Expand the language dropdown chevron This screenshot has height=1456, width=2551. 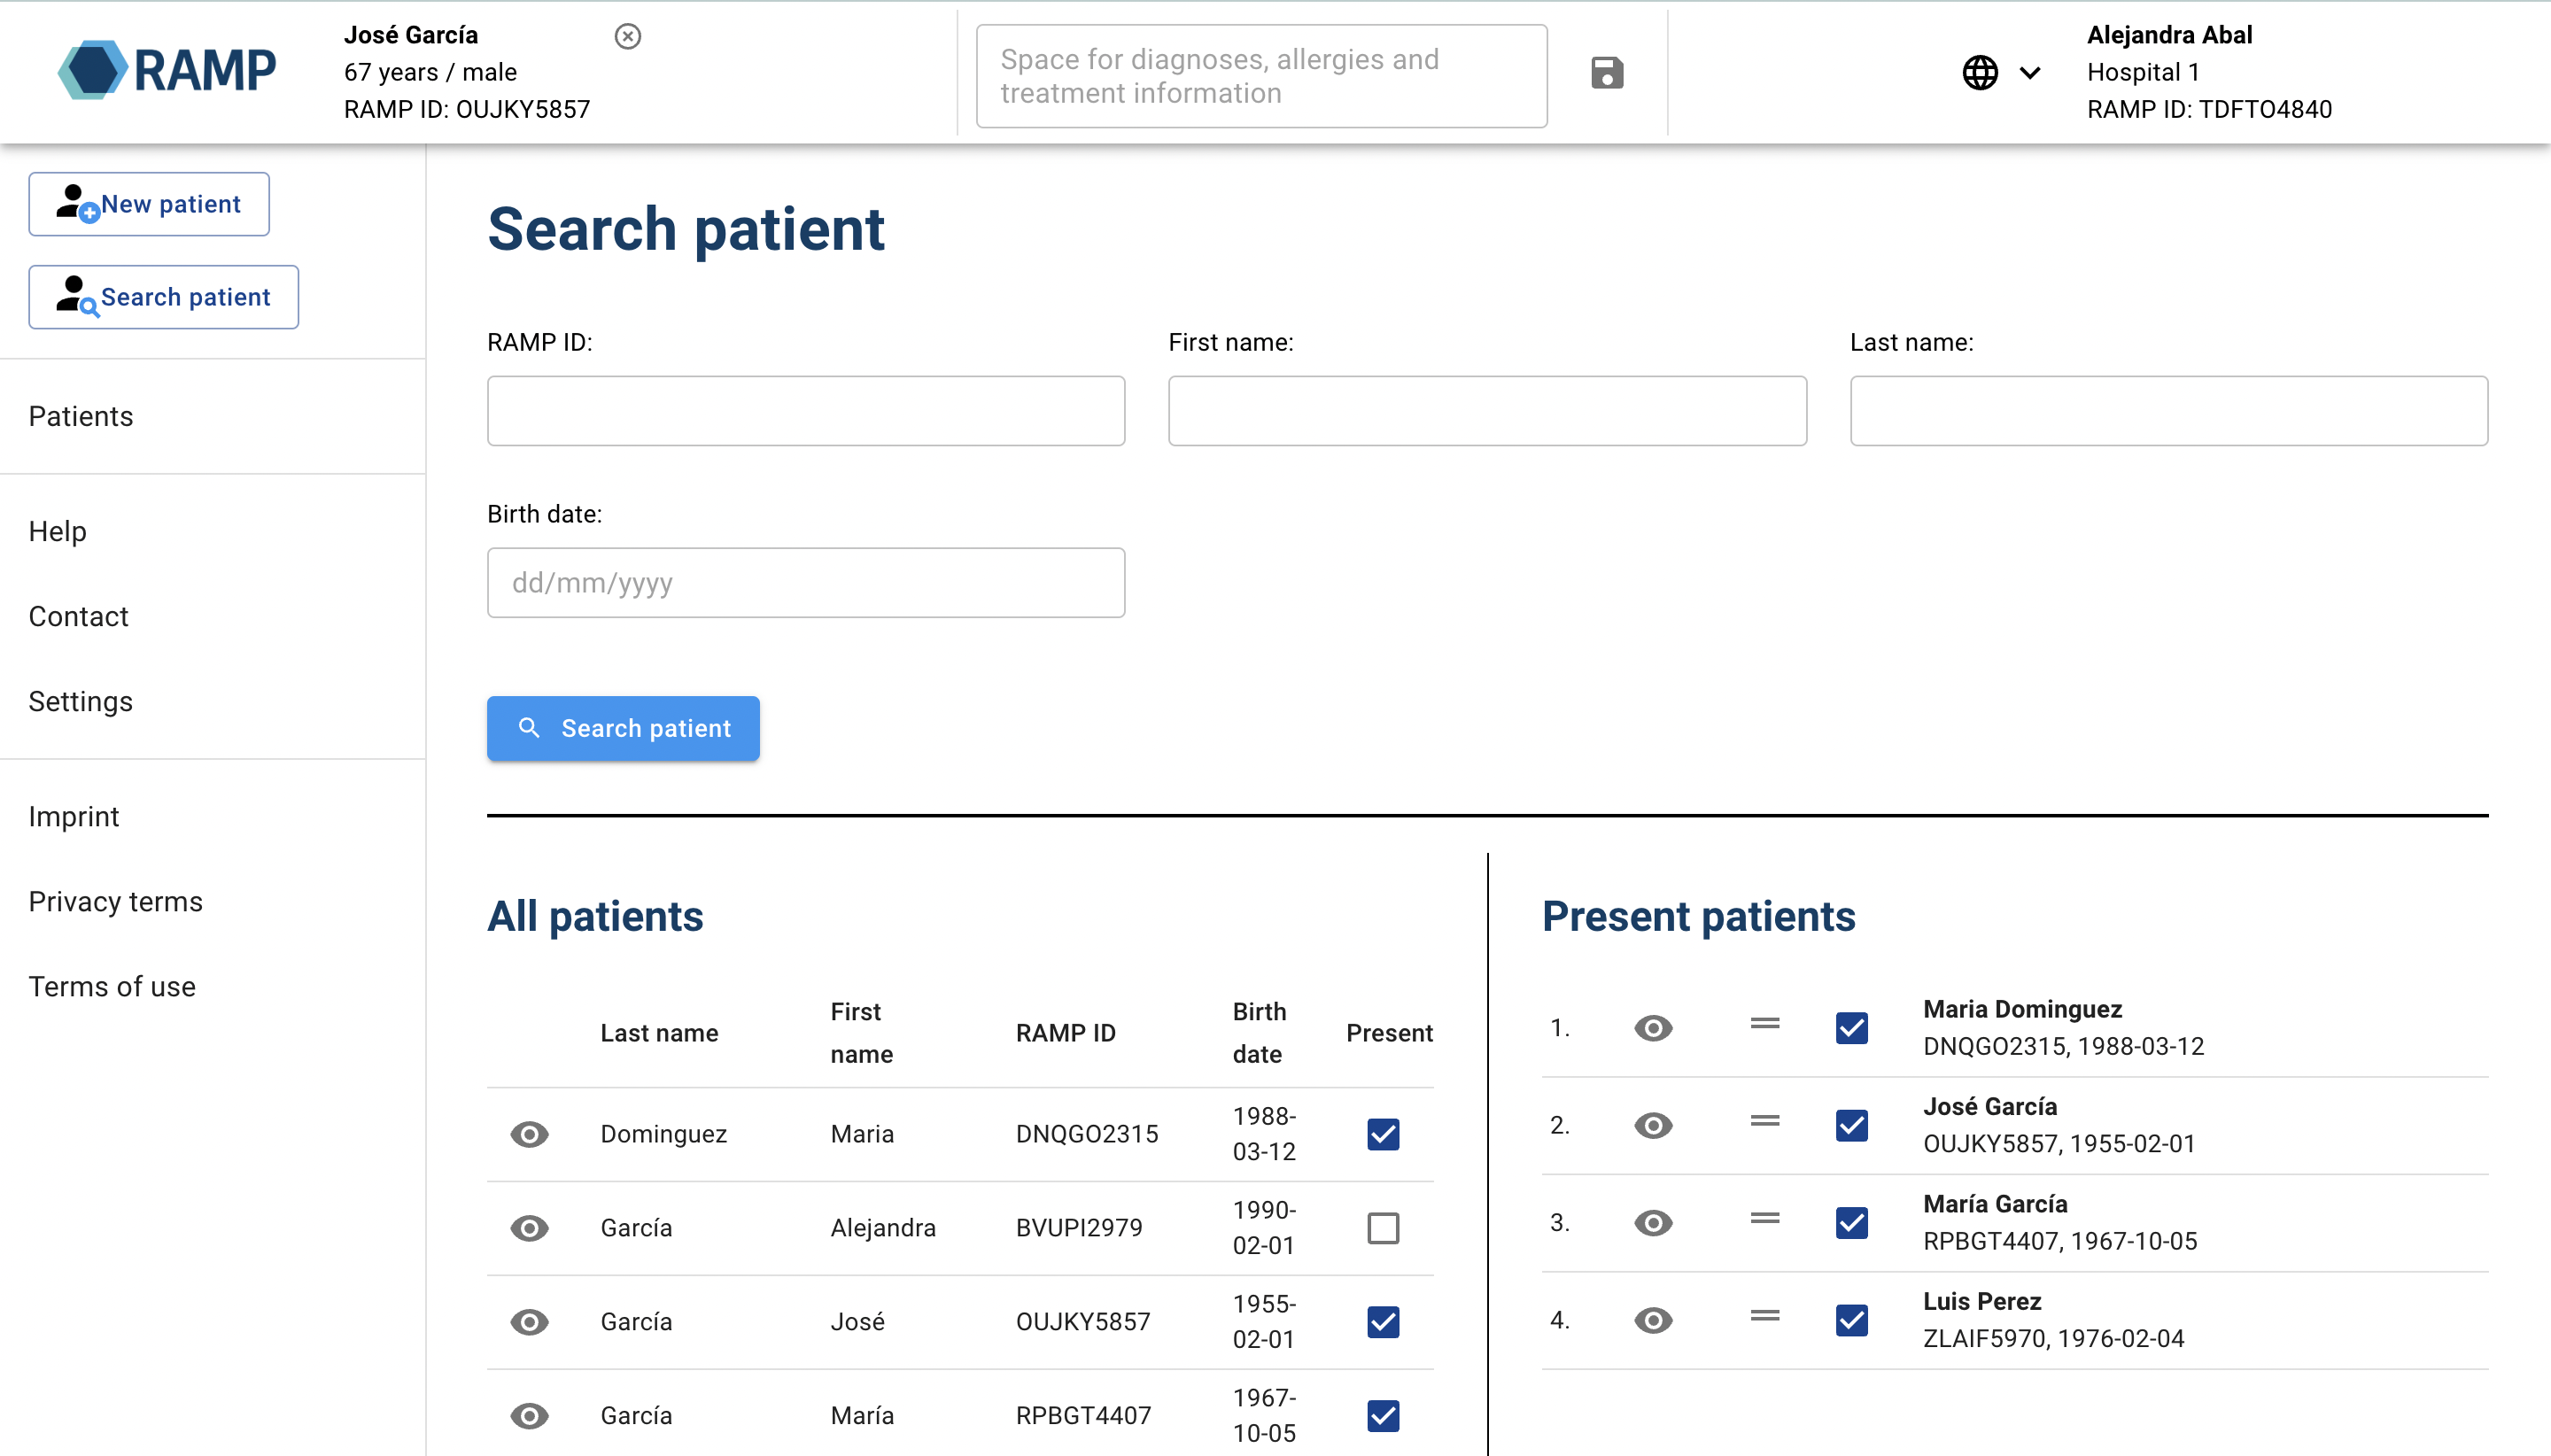[x=2029, y=73]
